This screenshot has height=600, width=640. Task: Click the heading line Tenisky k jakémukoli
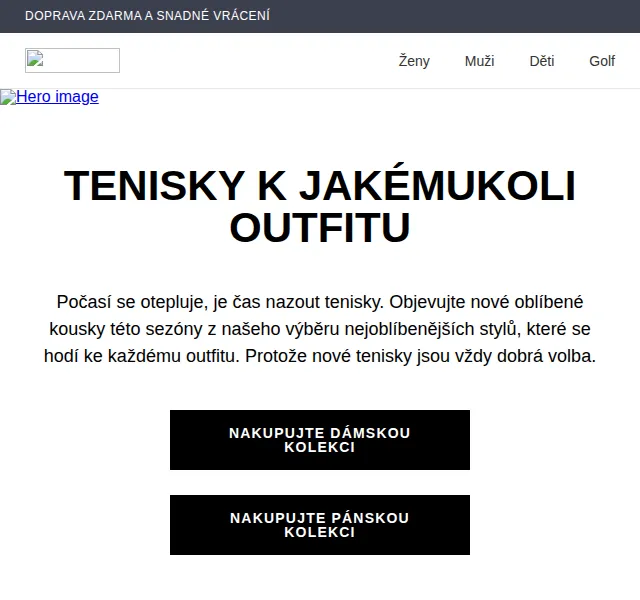320,184
